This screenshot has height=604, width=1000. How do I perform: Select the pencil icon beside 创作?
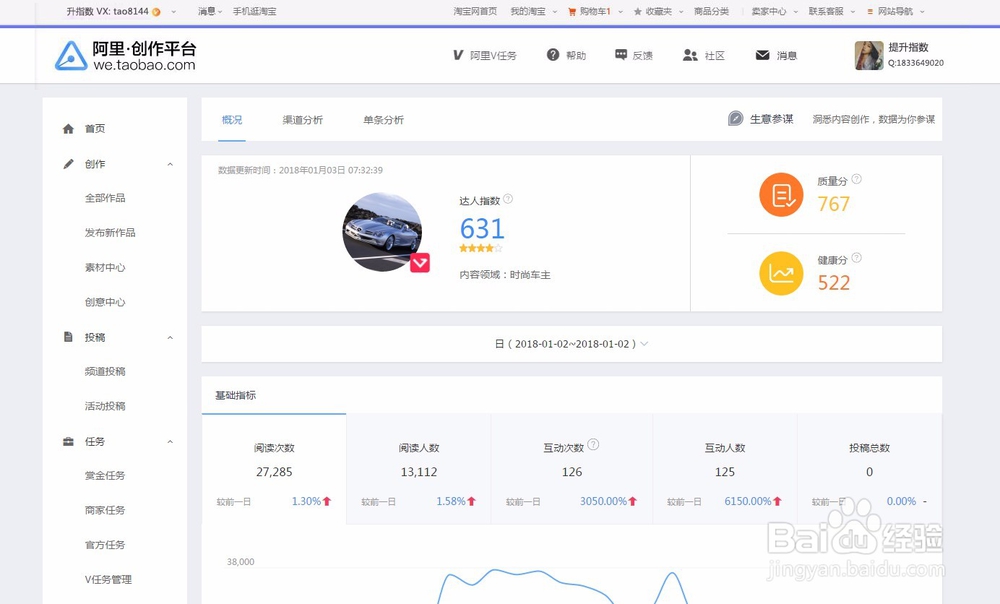[68, 163]
